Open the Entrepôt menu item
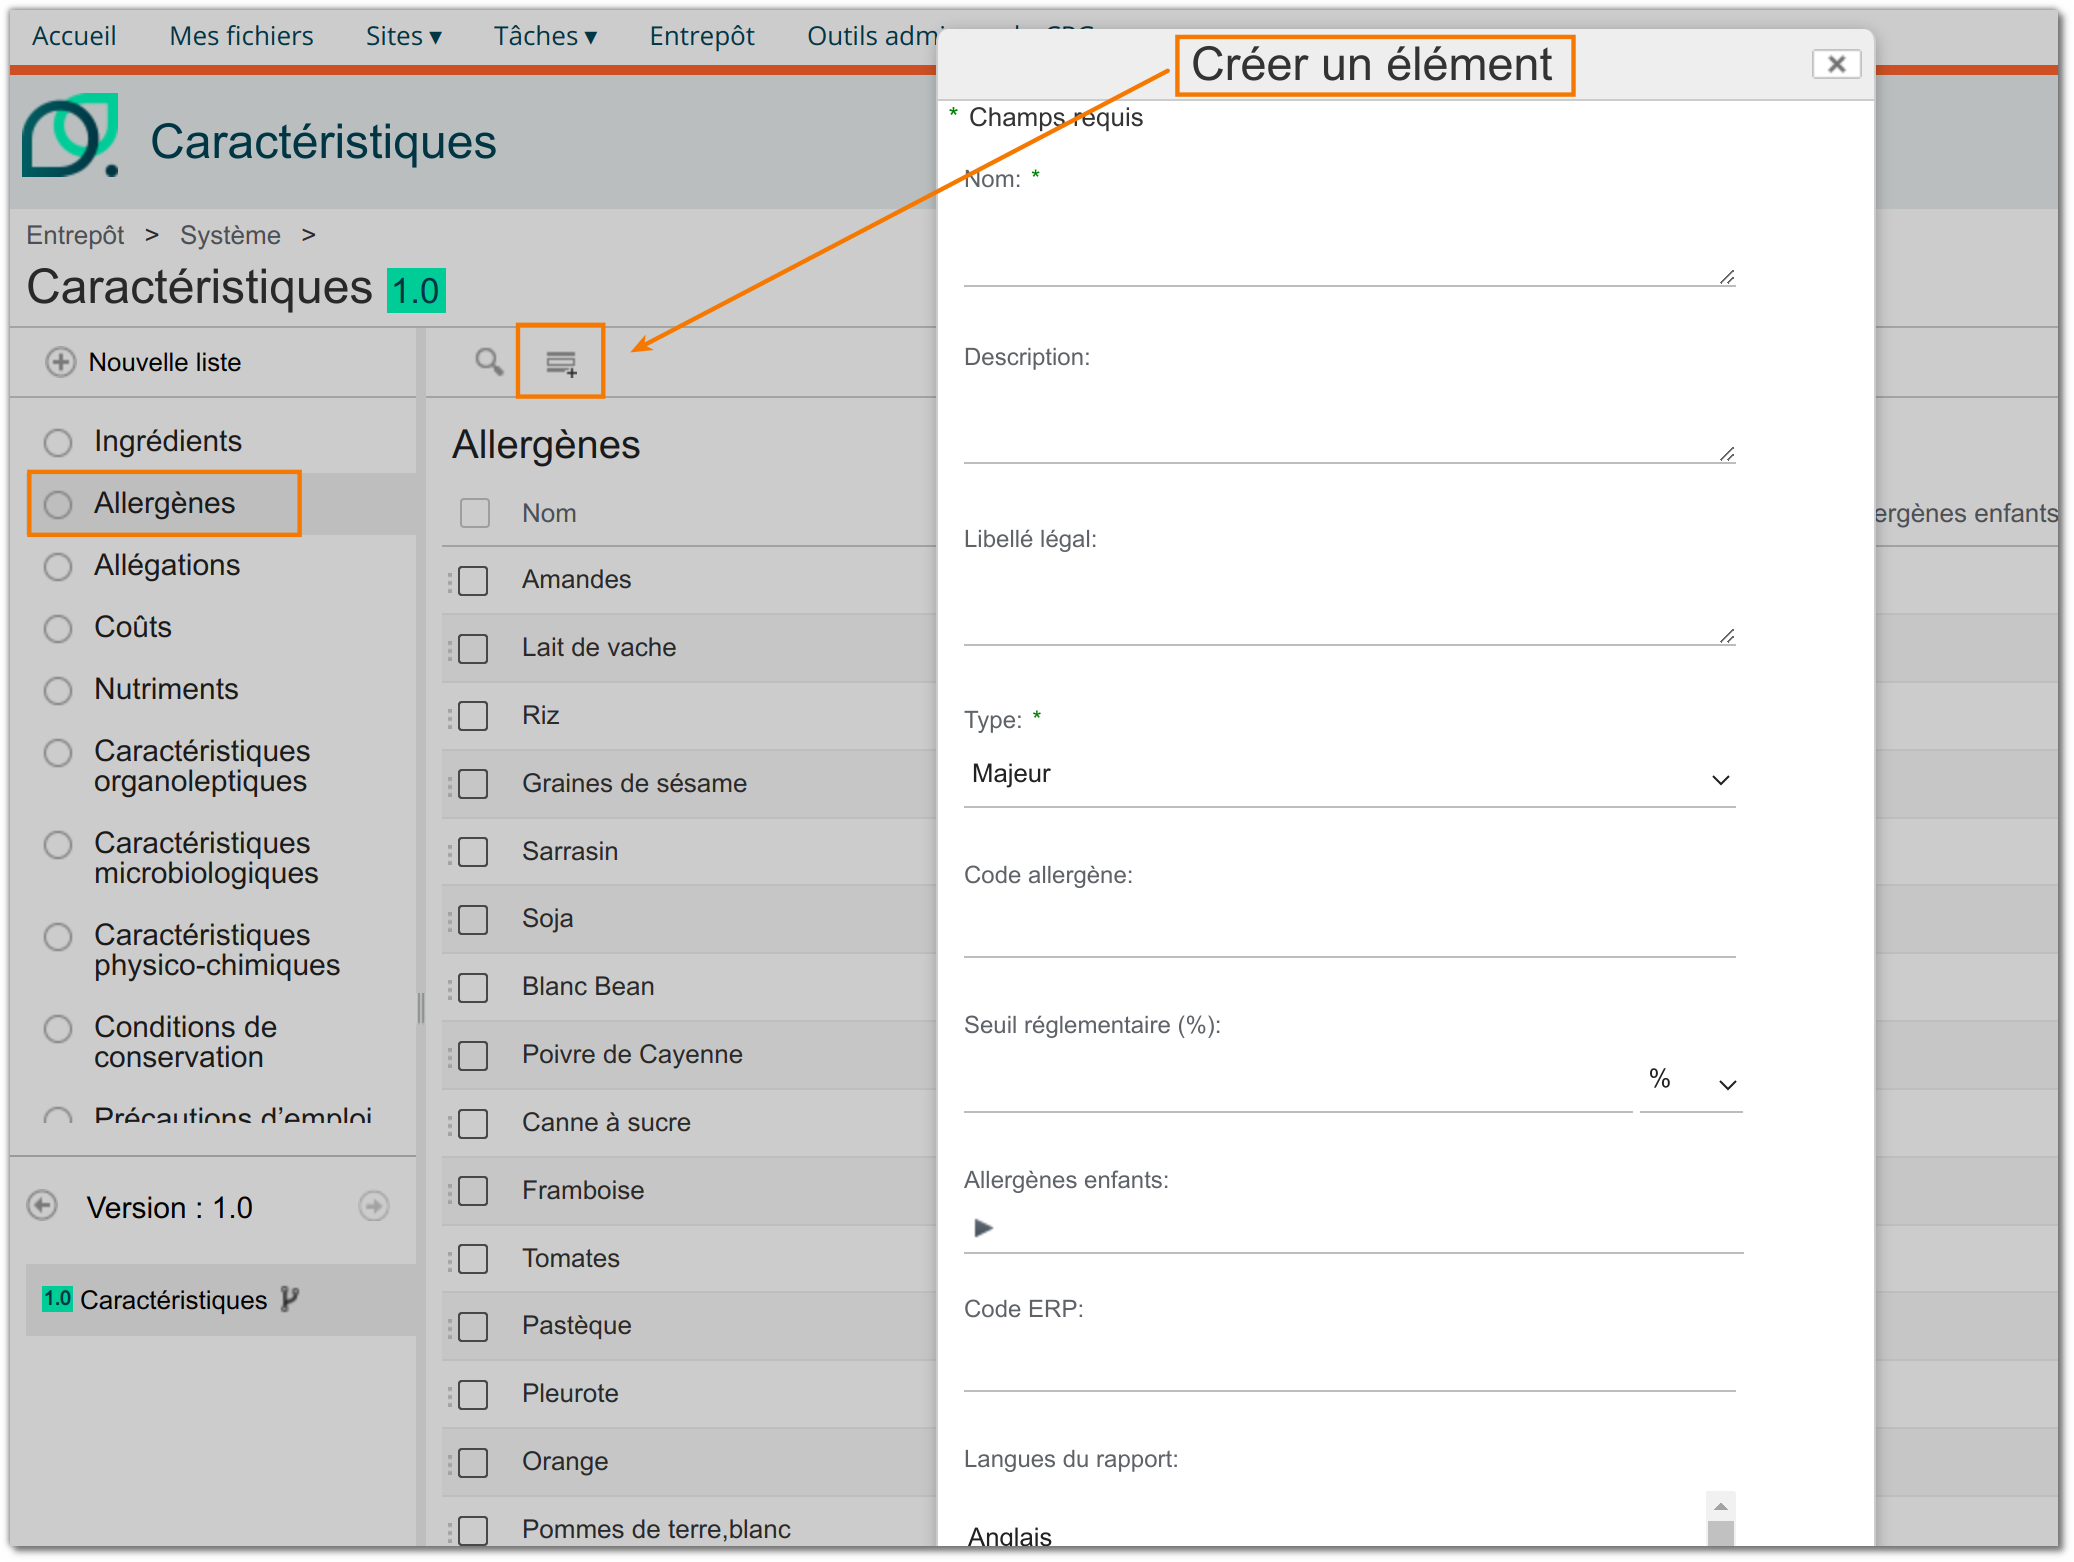The image size is (2074, 1562). point(702,36)
